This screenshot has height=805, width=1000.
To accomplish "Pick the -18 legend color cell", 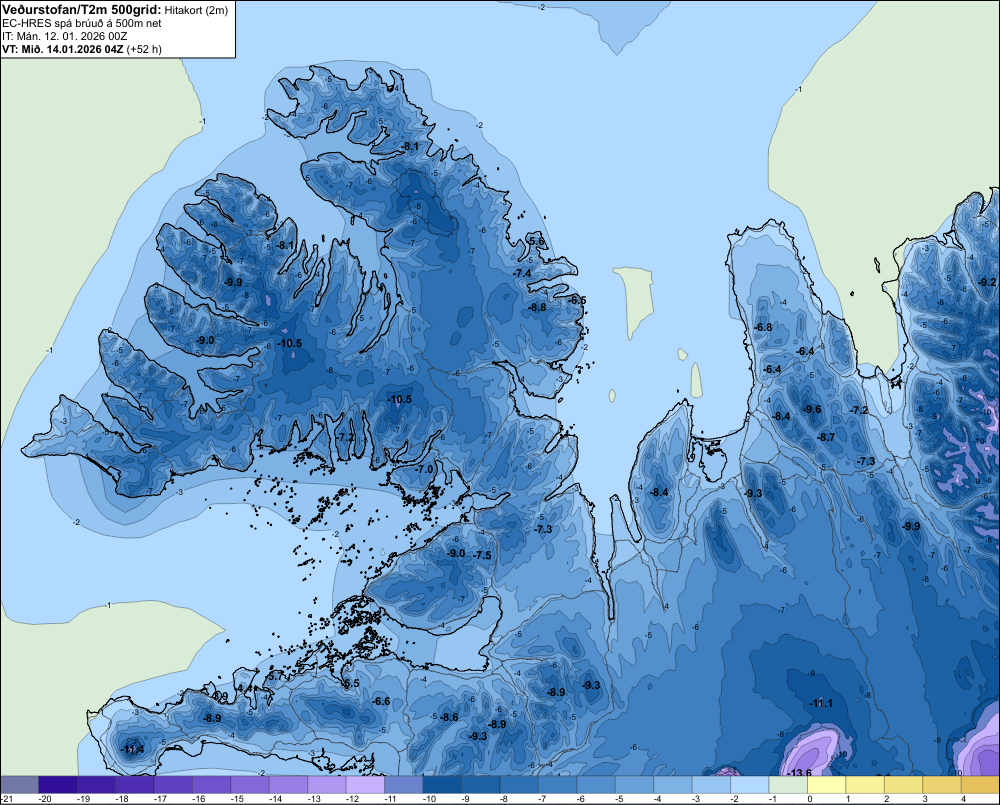I will pos(135,785).
